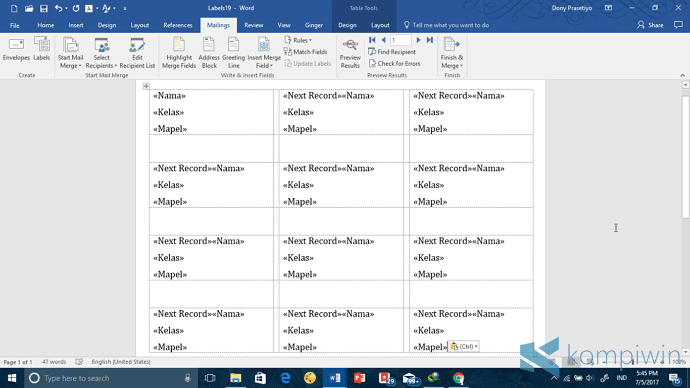Viewport: 690px width, 388px height.
Task: Open the Windows Start menu
Action: (12, 378)
